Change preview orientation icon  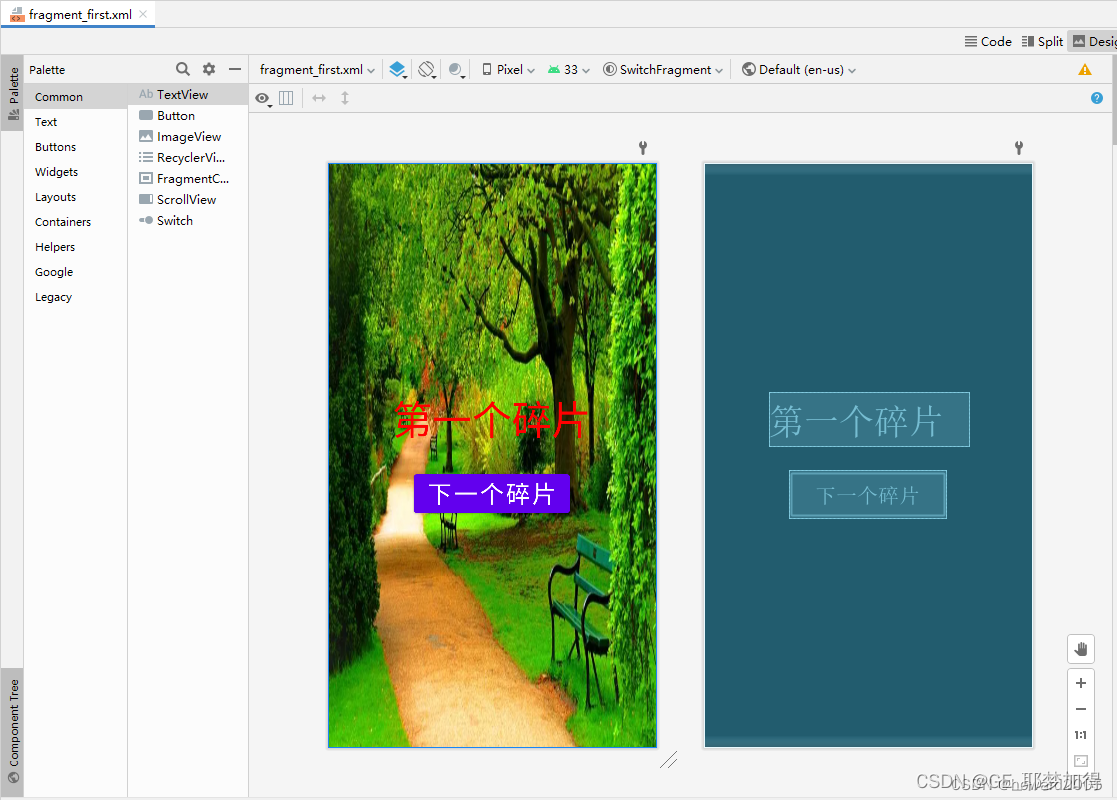[x=427, y=70]
